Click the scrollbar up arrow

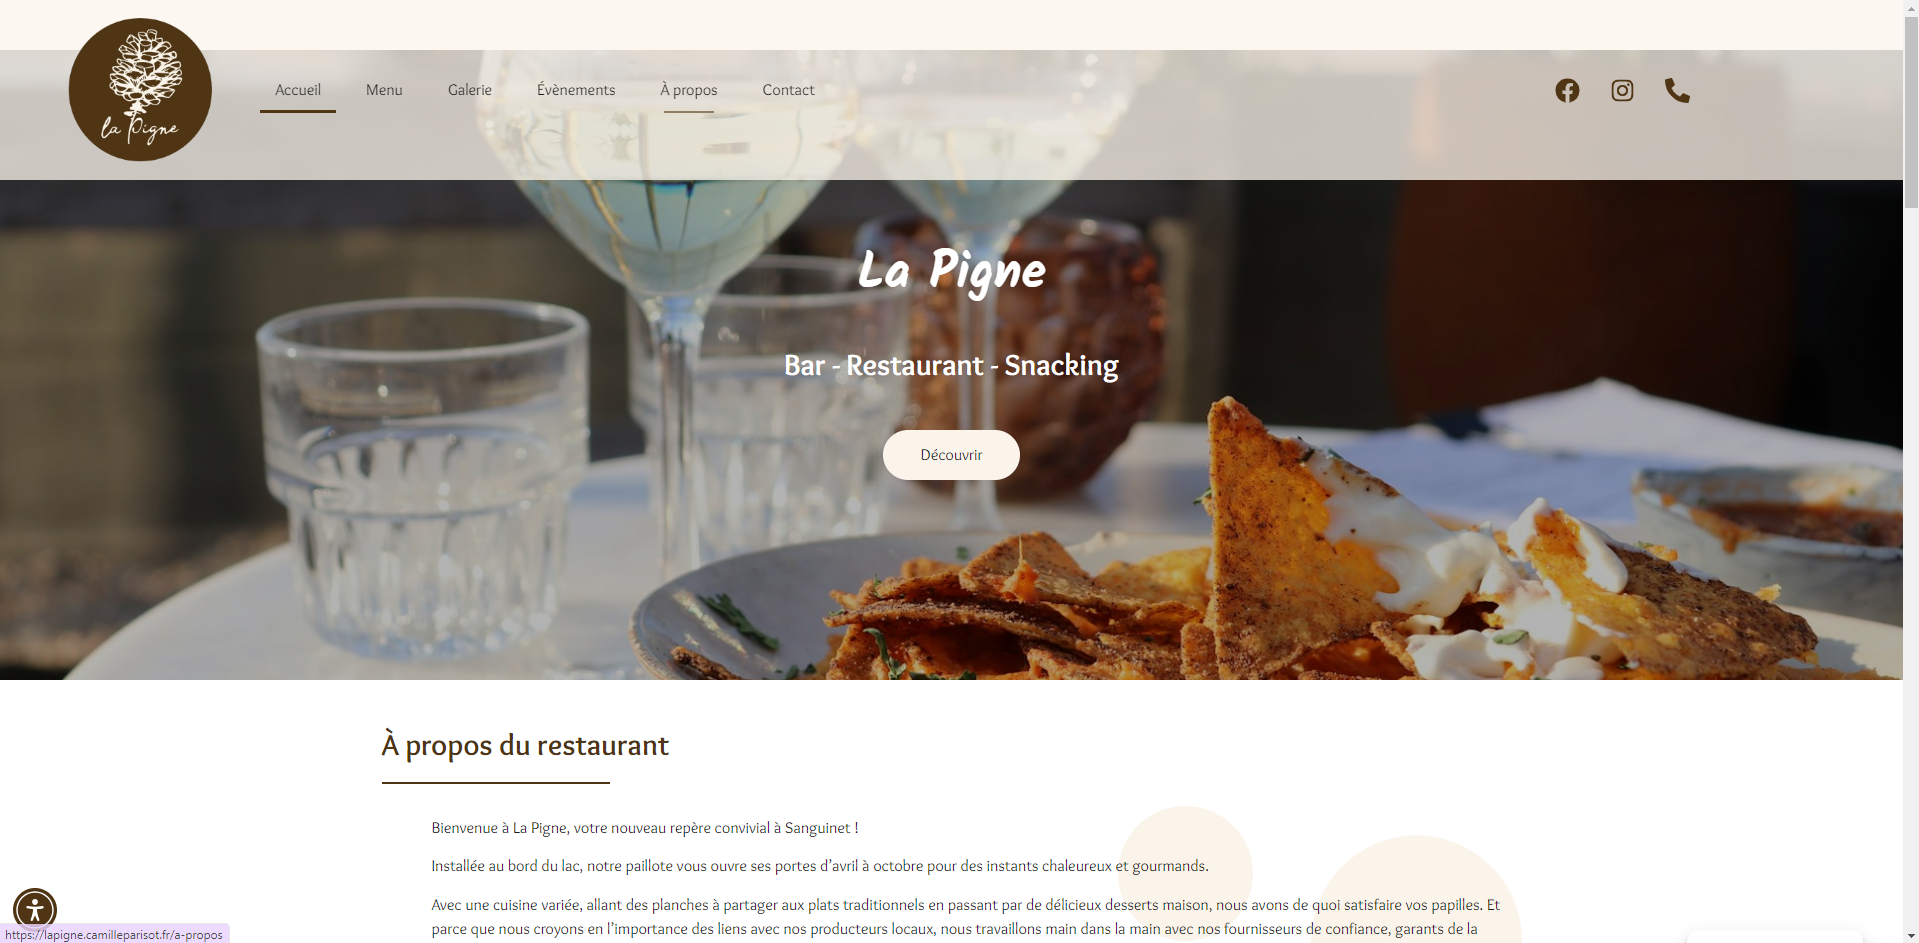pyautogui.click(x=1911, y=8)
